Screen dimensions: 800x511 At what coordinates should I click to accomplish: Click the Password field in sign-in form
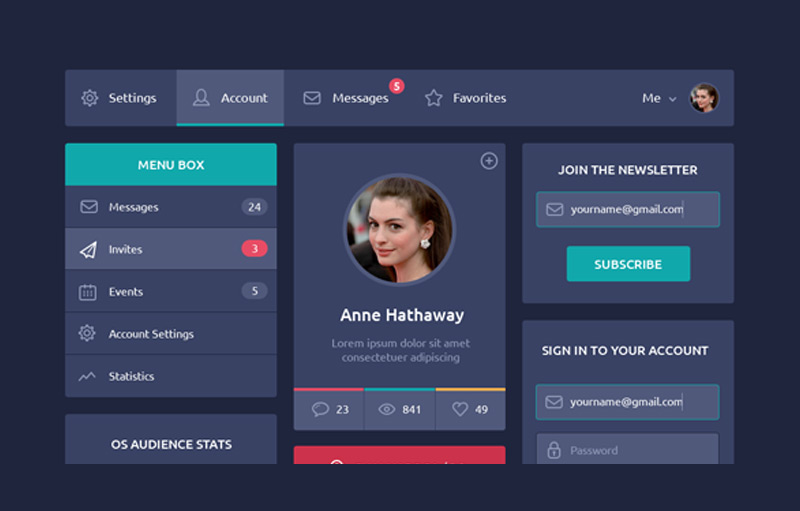click(x=628, y=450)
